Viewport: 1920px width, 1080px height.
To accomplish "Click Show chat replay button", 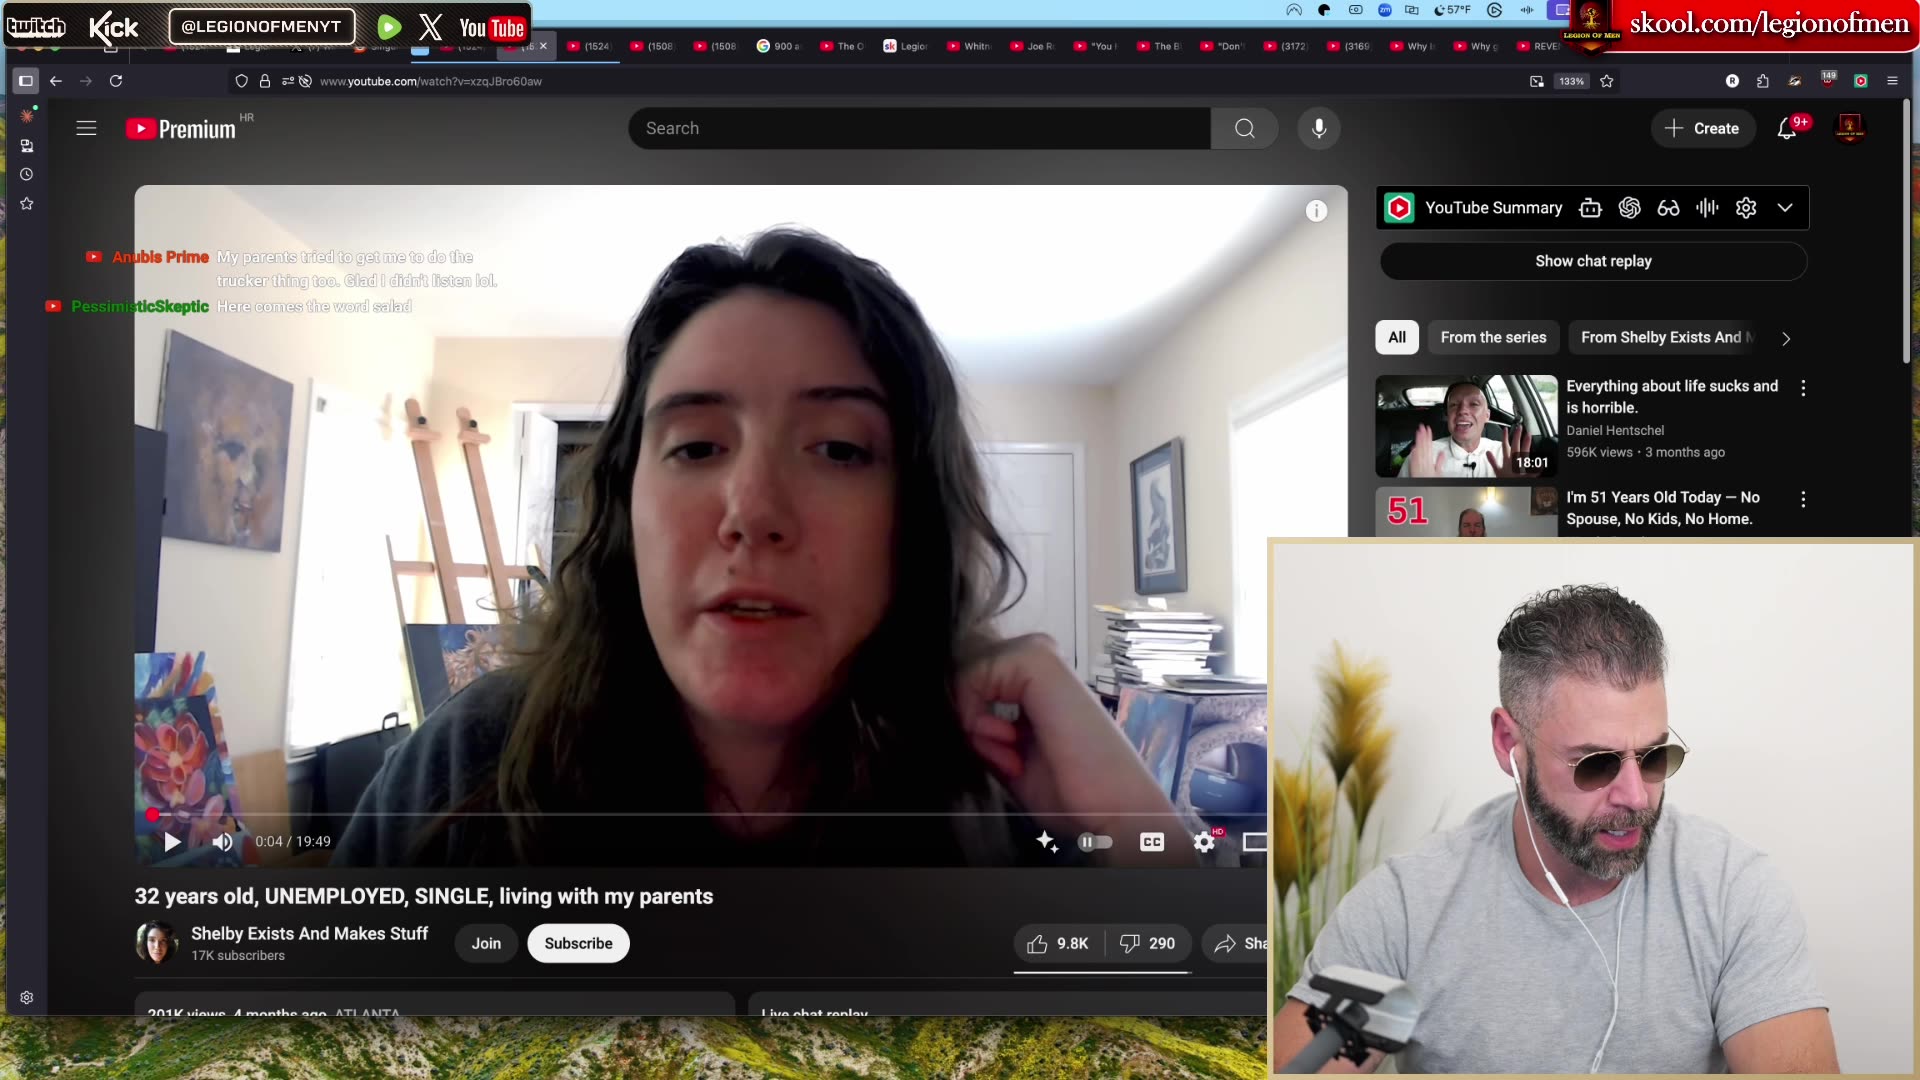I will point(1593,261).
